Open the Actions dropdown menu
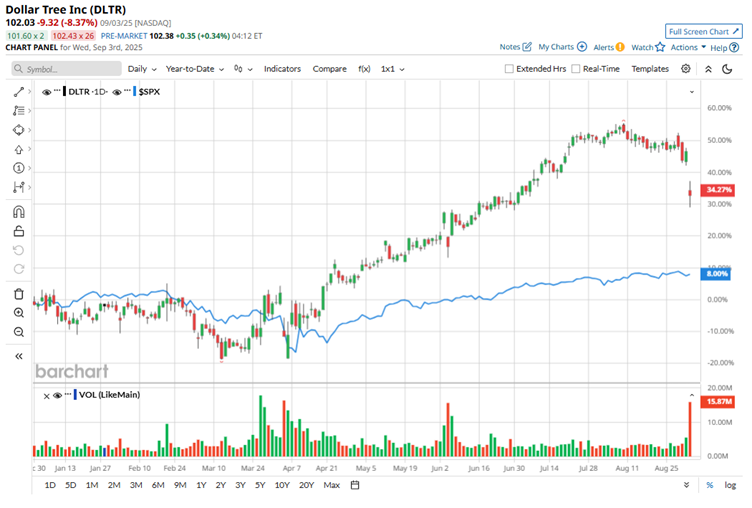The width and height of the screenshot is (752, 508). pyautogui.click(x=688, y=47)
